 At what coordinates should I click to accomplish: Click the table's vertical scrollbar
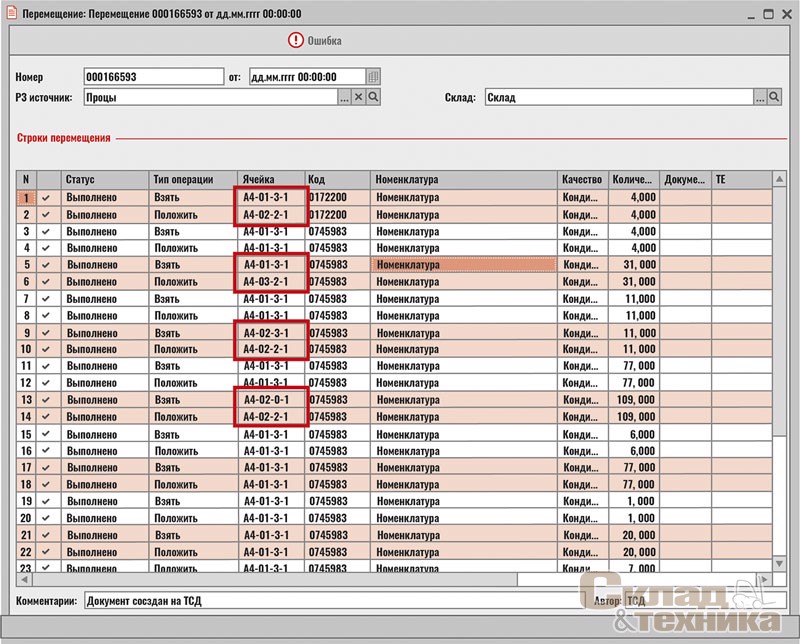click(x=778, y=380)
